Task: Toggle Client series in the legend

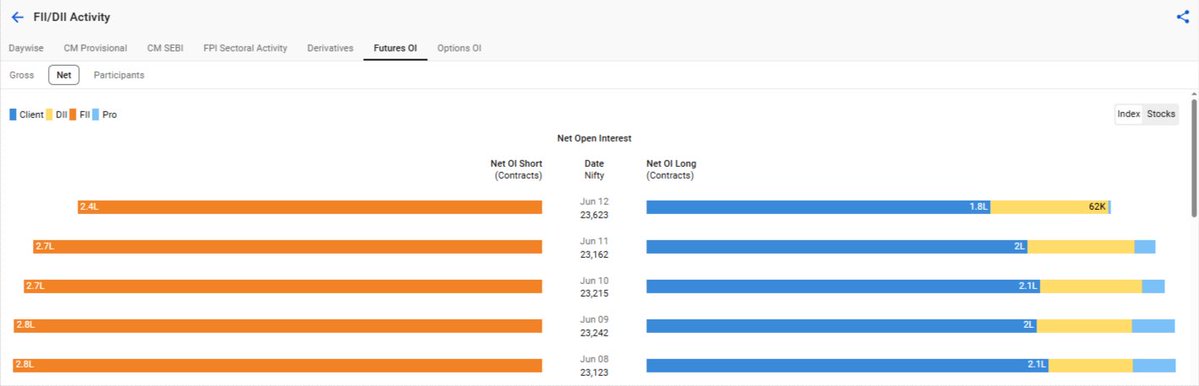Action: click(x=27, y=115)
